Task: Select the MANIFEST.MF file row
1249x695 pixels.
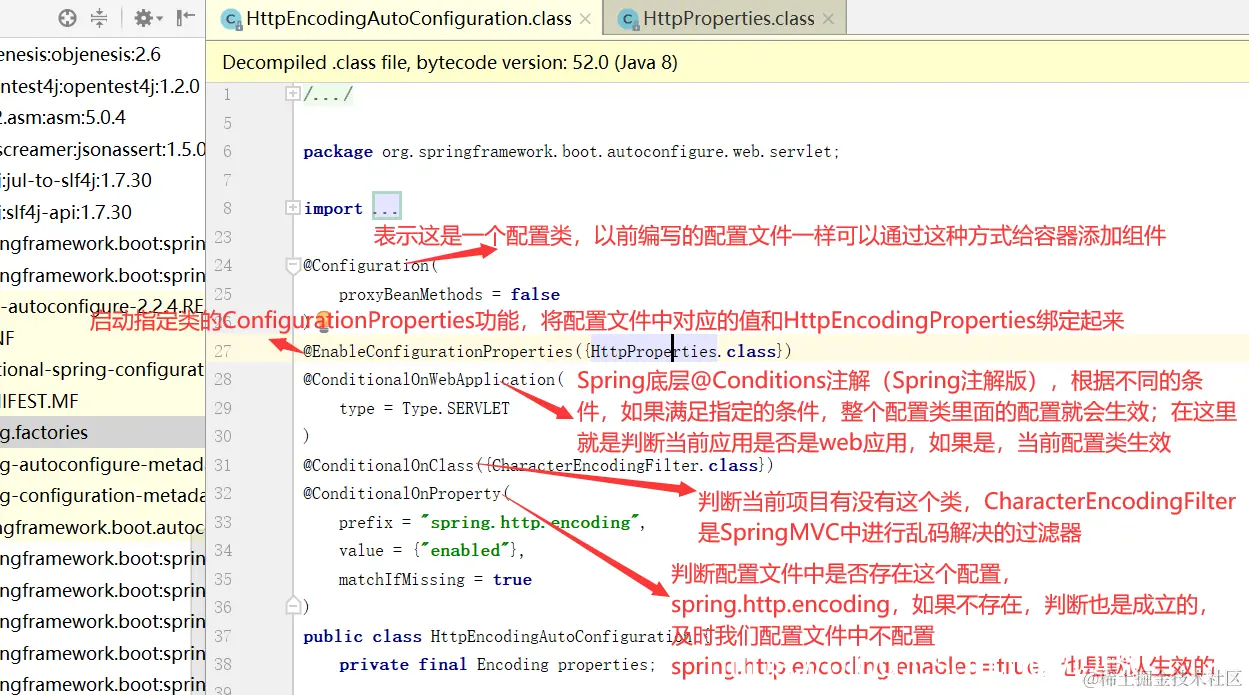Action: click(x=100, y=401)
